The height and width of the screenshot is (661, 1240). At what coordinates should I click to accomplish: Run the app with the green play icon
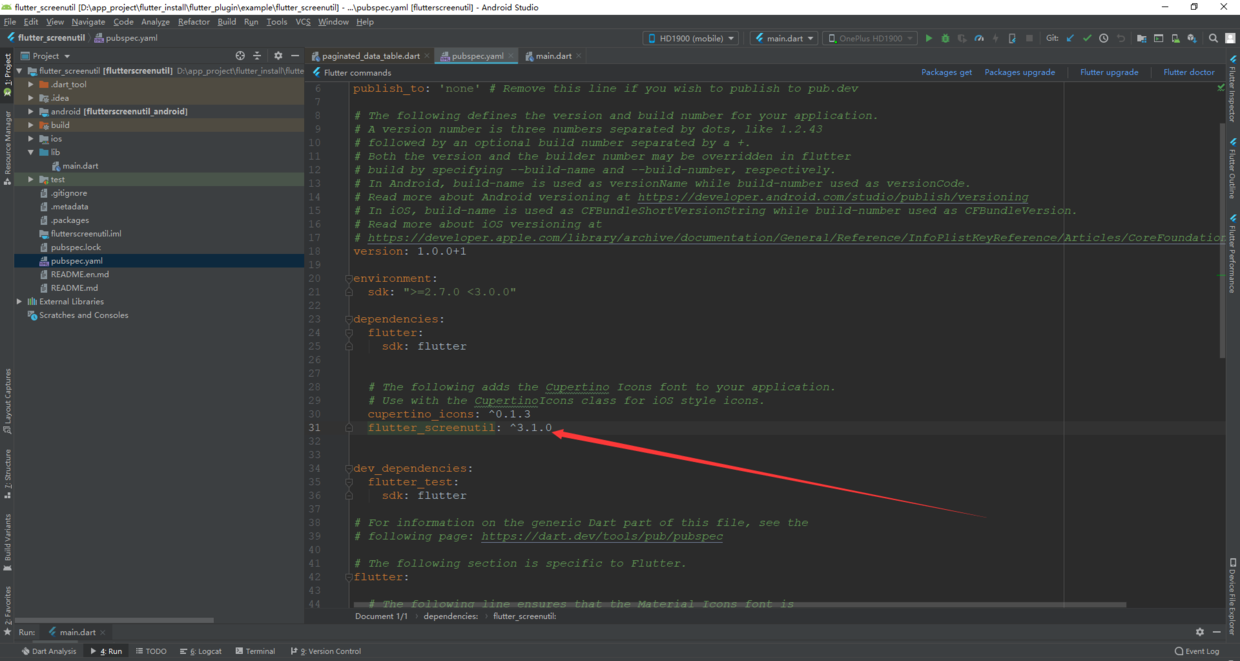point(929,38)
